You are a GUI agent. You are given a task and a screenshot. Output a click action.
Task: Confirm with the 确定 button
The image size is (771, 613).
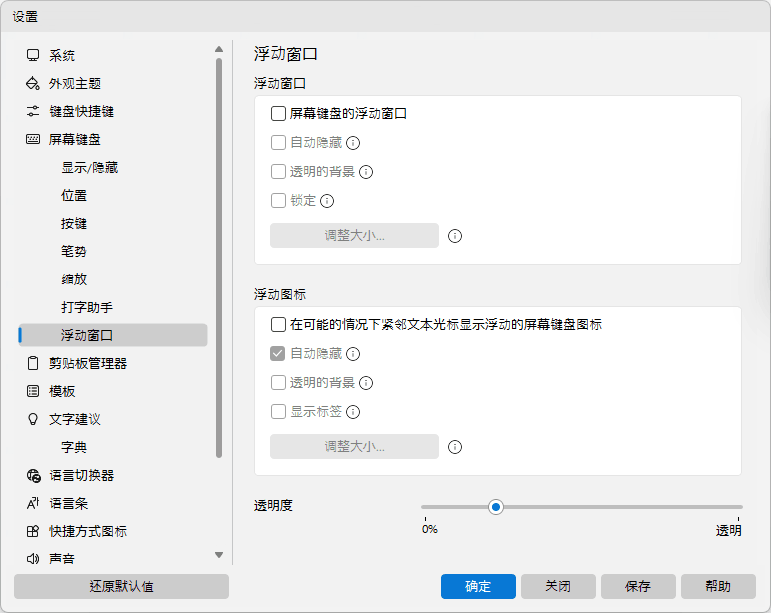click(478, 586)
